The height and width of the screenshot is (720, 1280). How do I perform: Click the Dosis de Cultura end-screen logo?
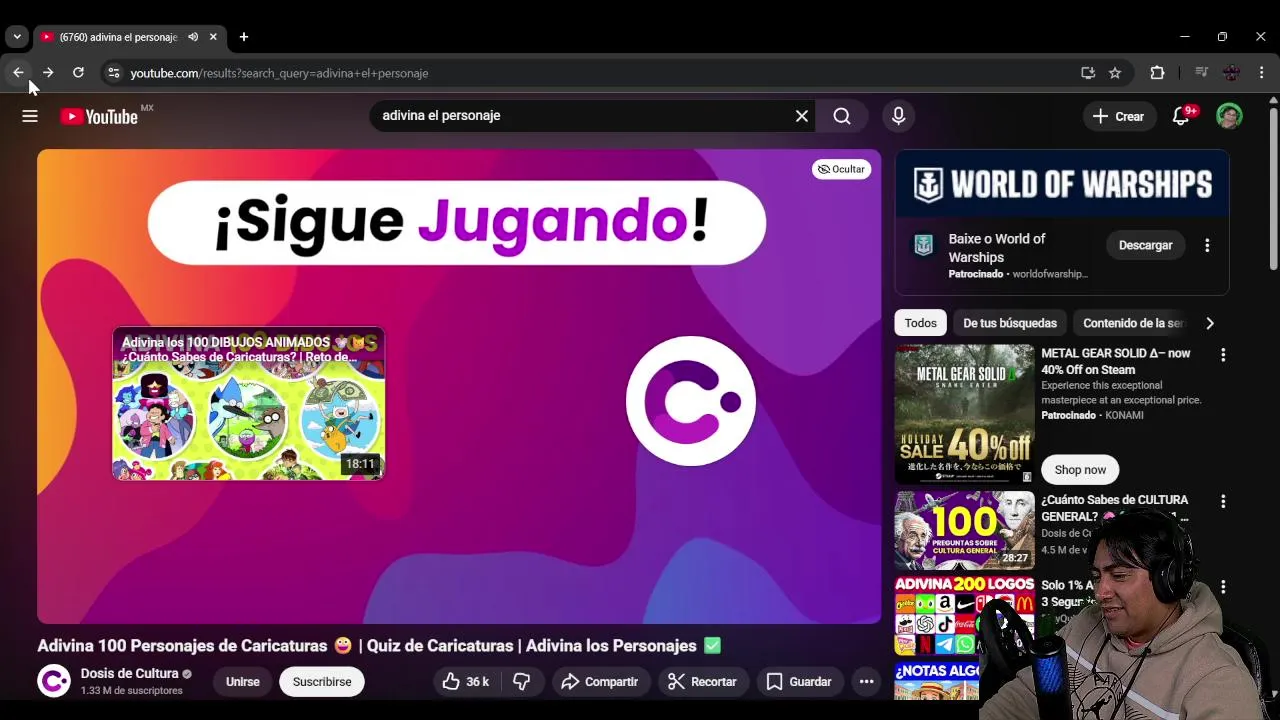point(690,401)
